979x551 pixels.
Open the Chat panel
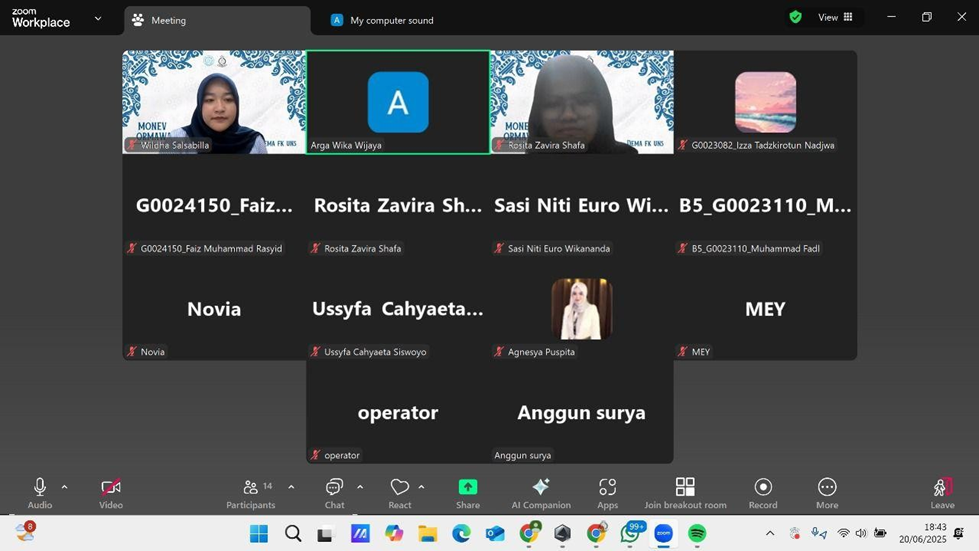click(334, 491)
